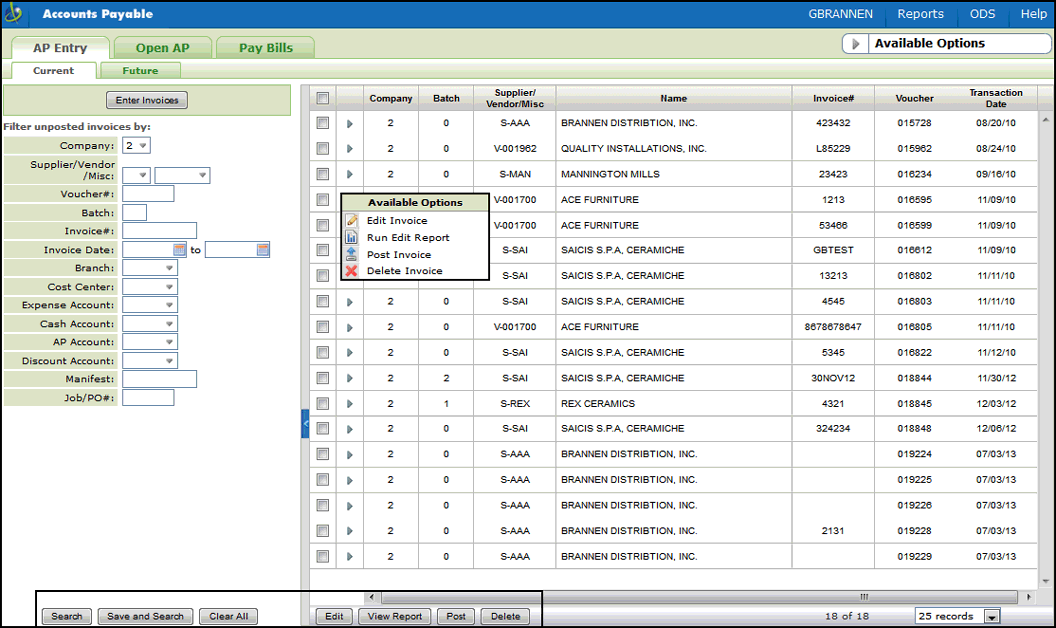
Task: Switch to the Open AP tab
Action: 160,48
